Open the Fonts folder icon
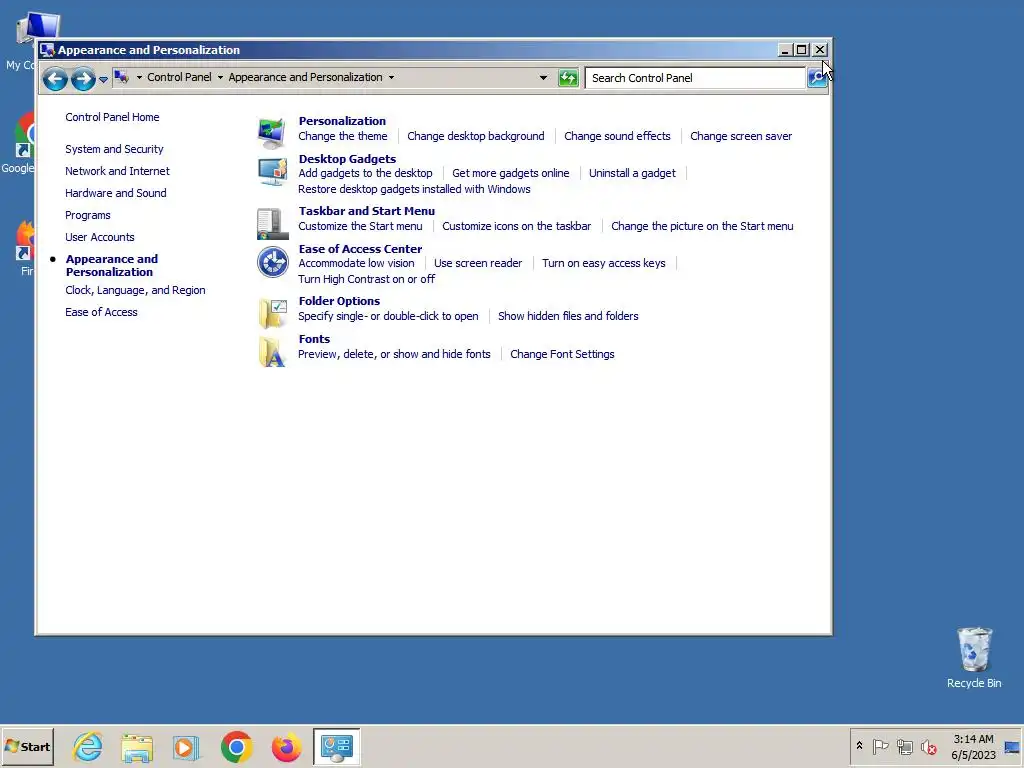The image size is (1024, 768). pos(272,351)
